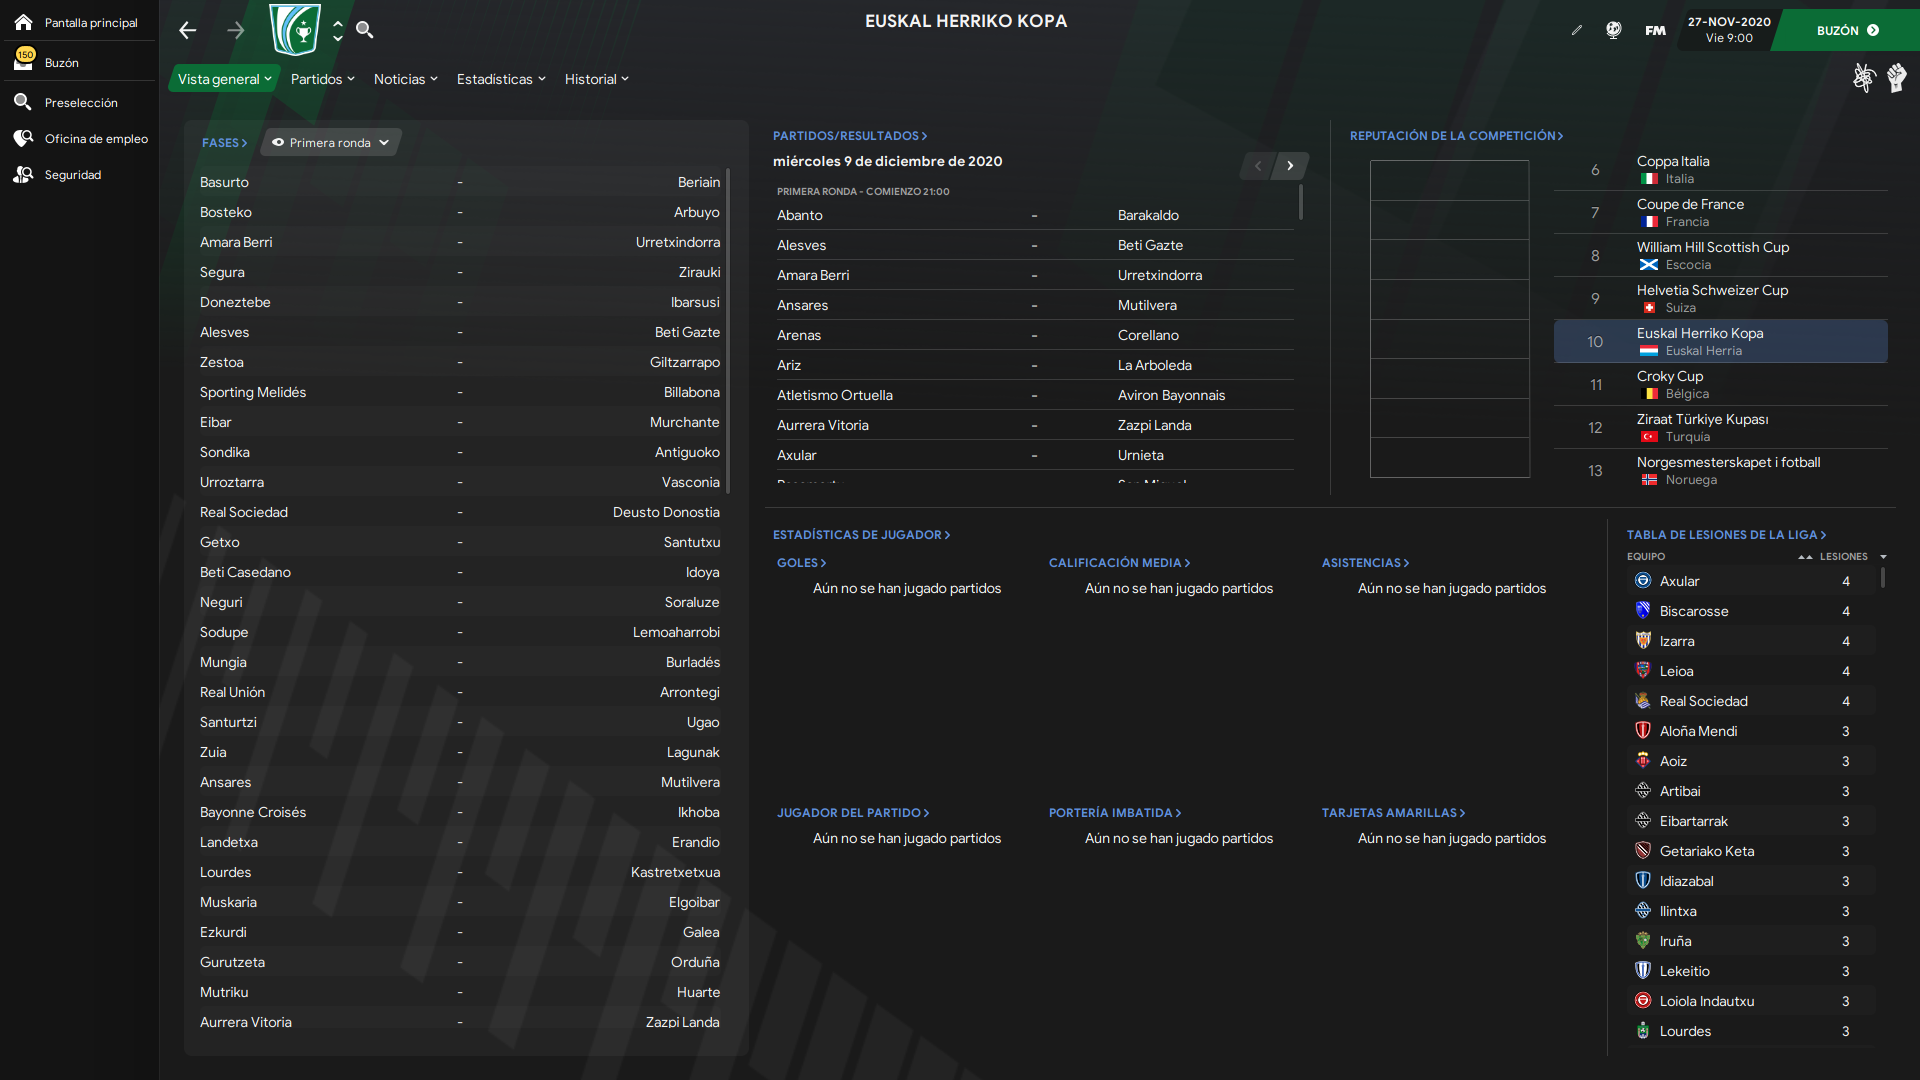
Task: Open the Preselección magnifier icon
Action: click(23, 102)
